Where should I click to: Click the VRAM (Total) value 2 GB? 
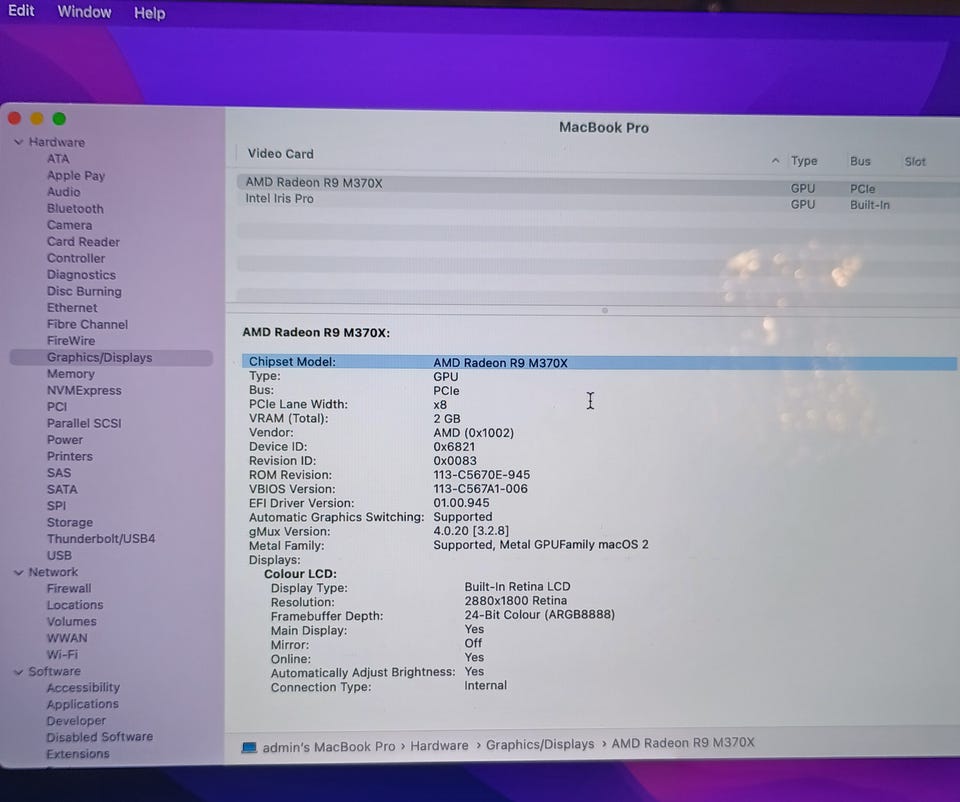pos(447,419)
